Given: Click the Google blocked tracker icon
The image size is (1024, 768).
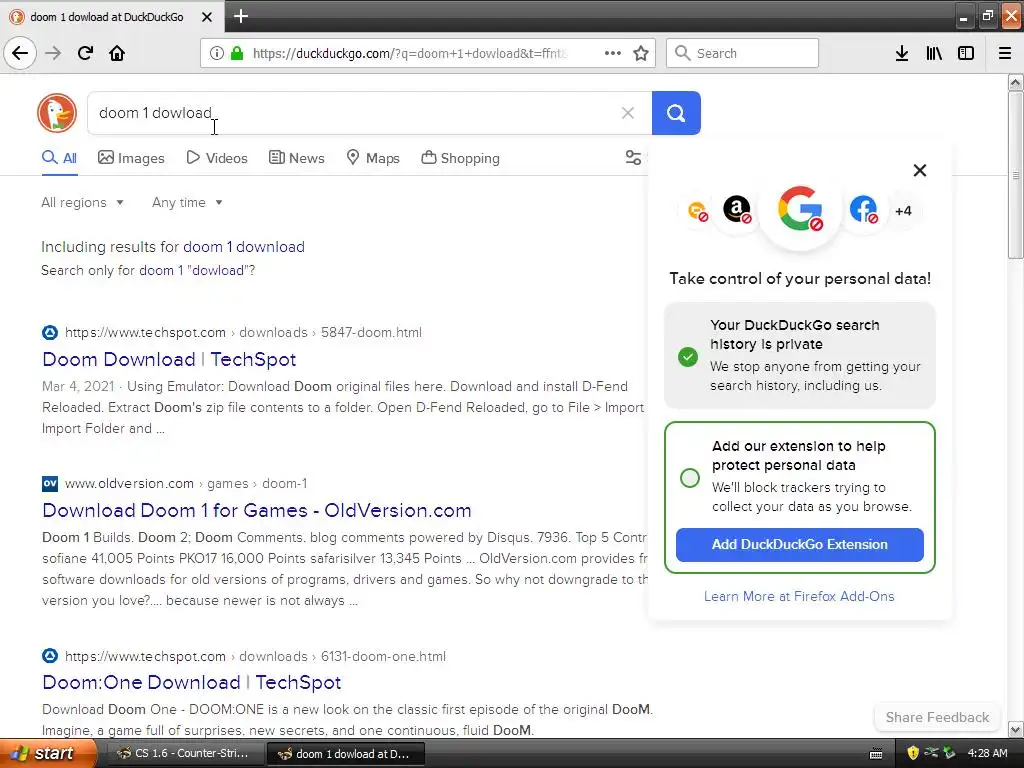Looking at the screenshot, I should pyautogui.click(x=800, y=209).
